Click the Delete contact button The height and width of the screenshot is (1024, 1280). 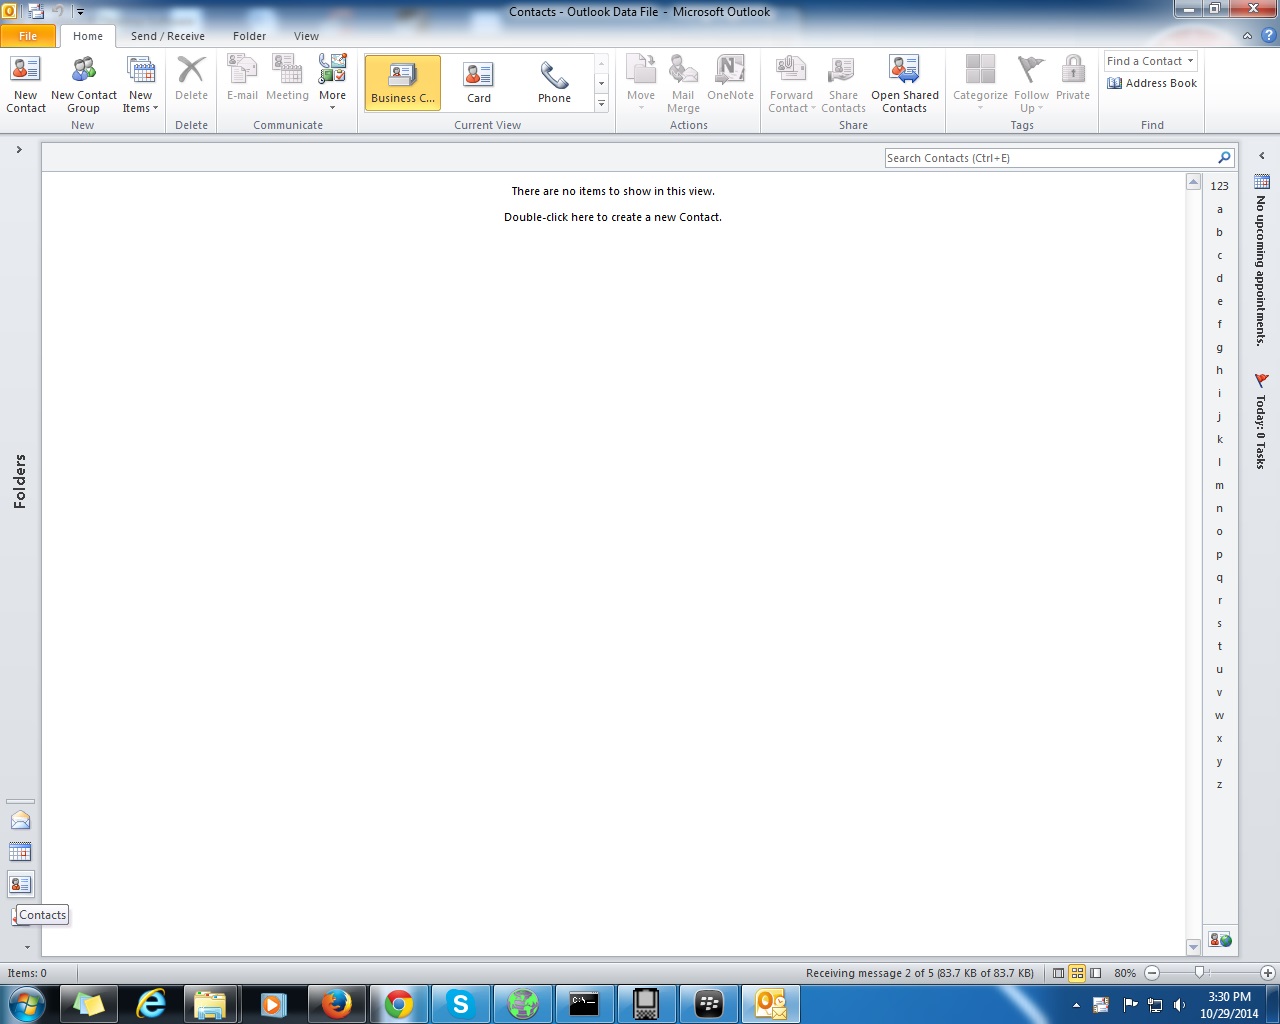191,79
